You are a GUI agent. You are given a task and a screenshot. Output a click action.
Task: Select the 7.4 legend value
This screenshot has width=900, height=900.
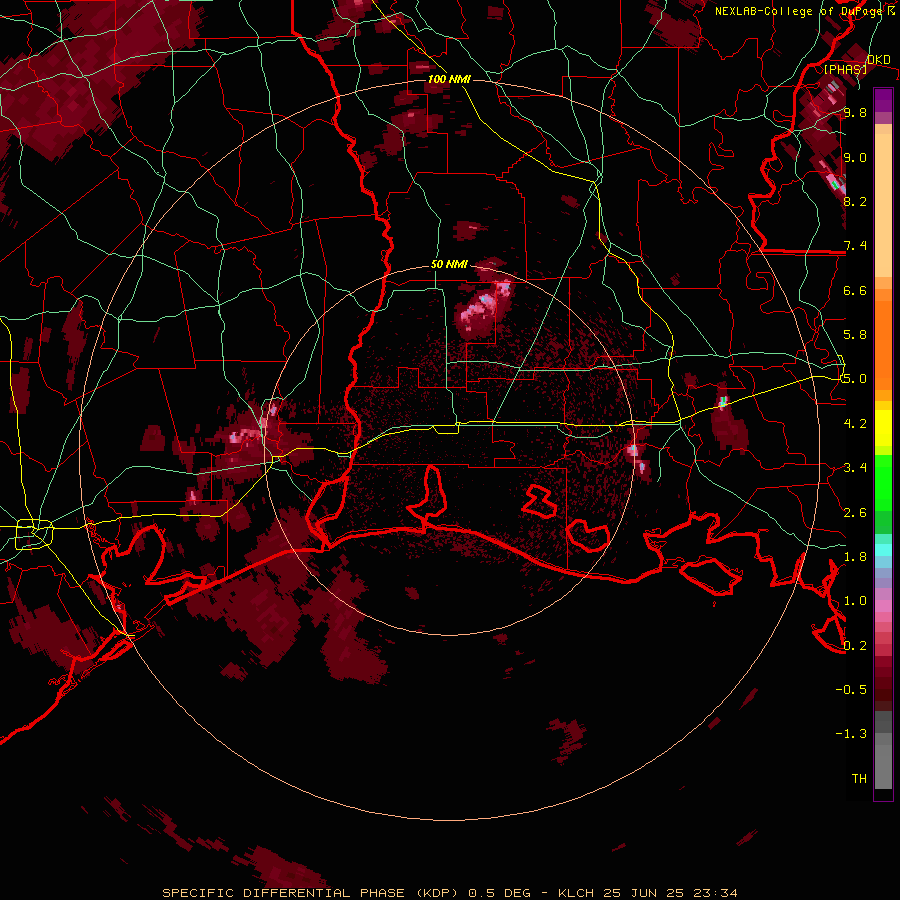[x=855, y=246]
